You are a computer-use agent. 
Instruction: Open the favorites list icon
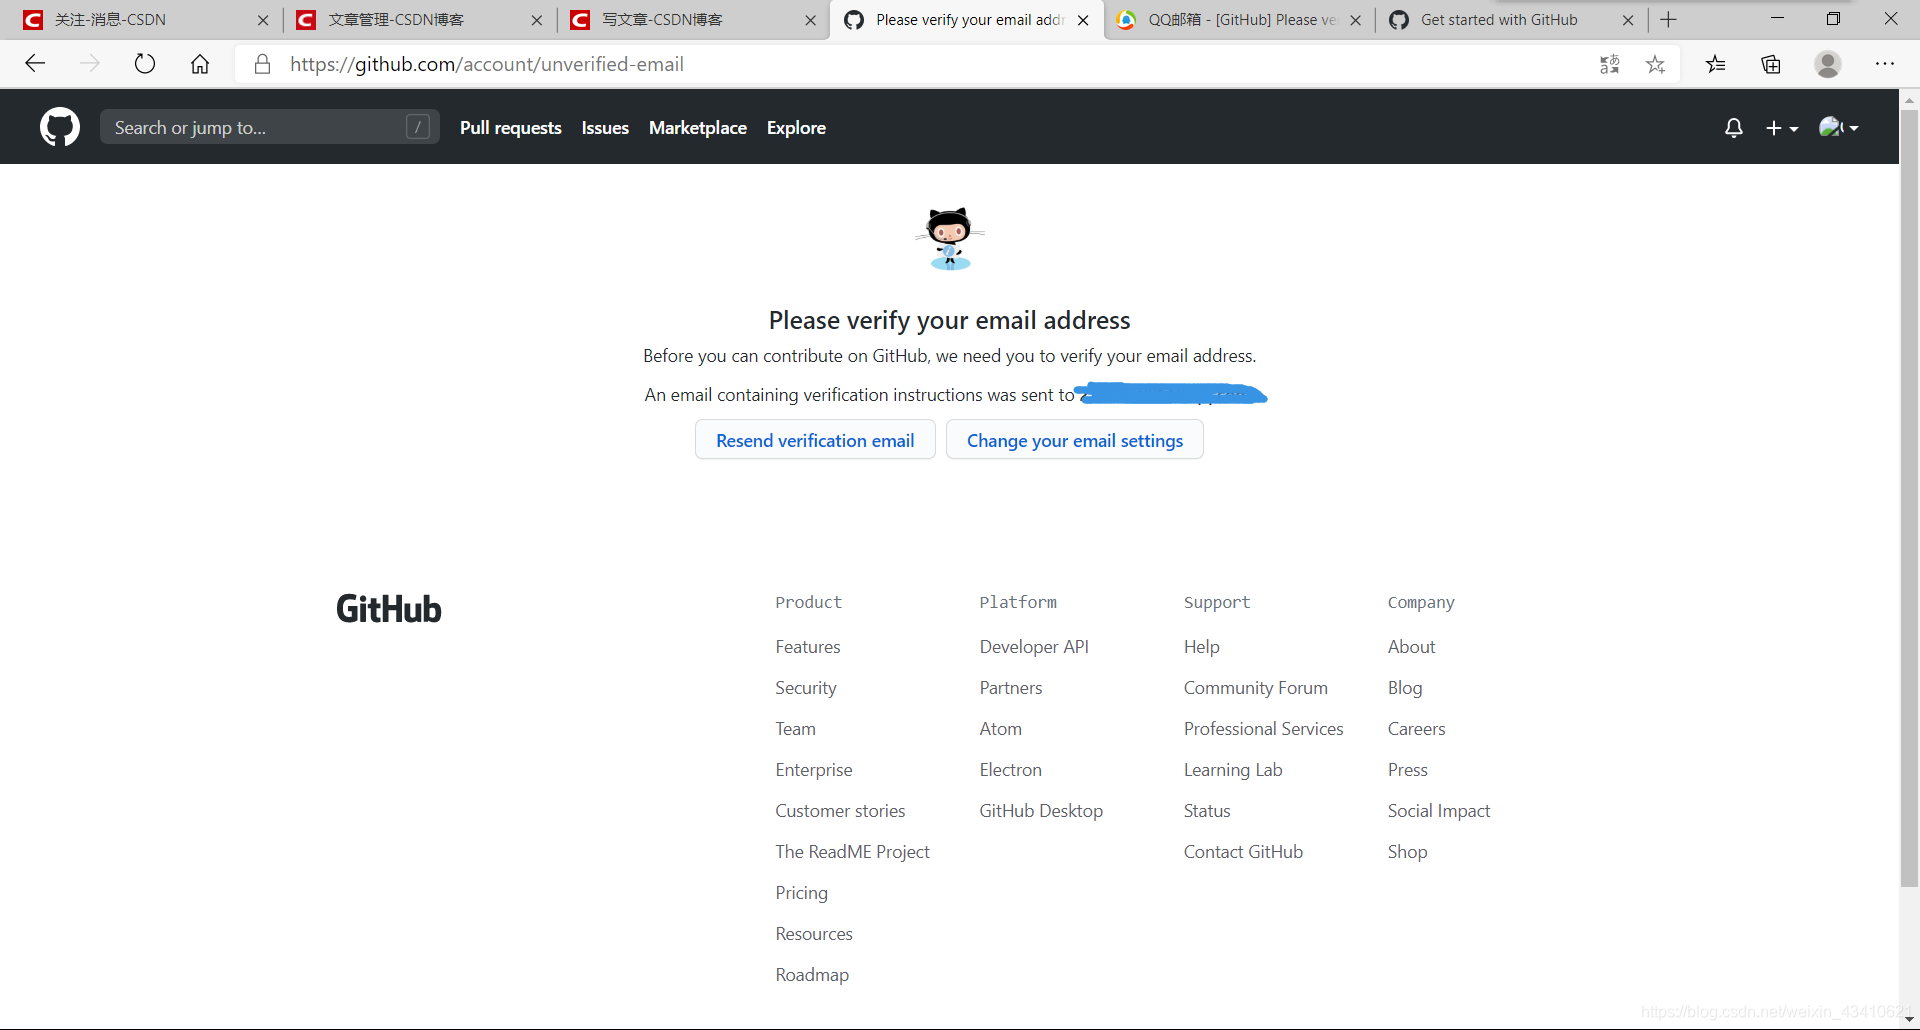coord(1716,64)
